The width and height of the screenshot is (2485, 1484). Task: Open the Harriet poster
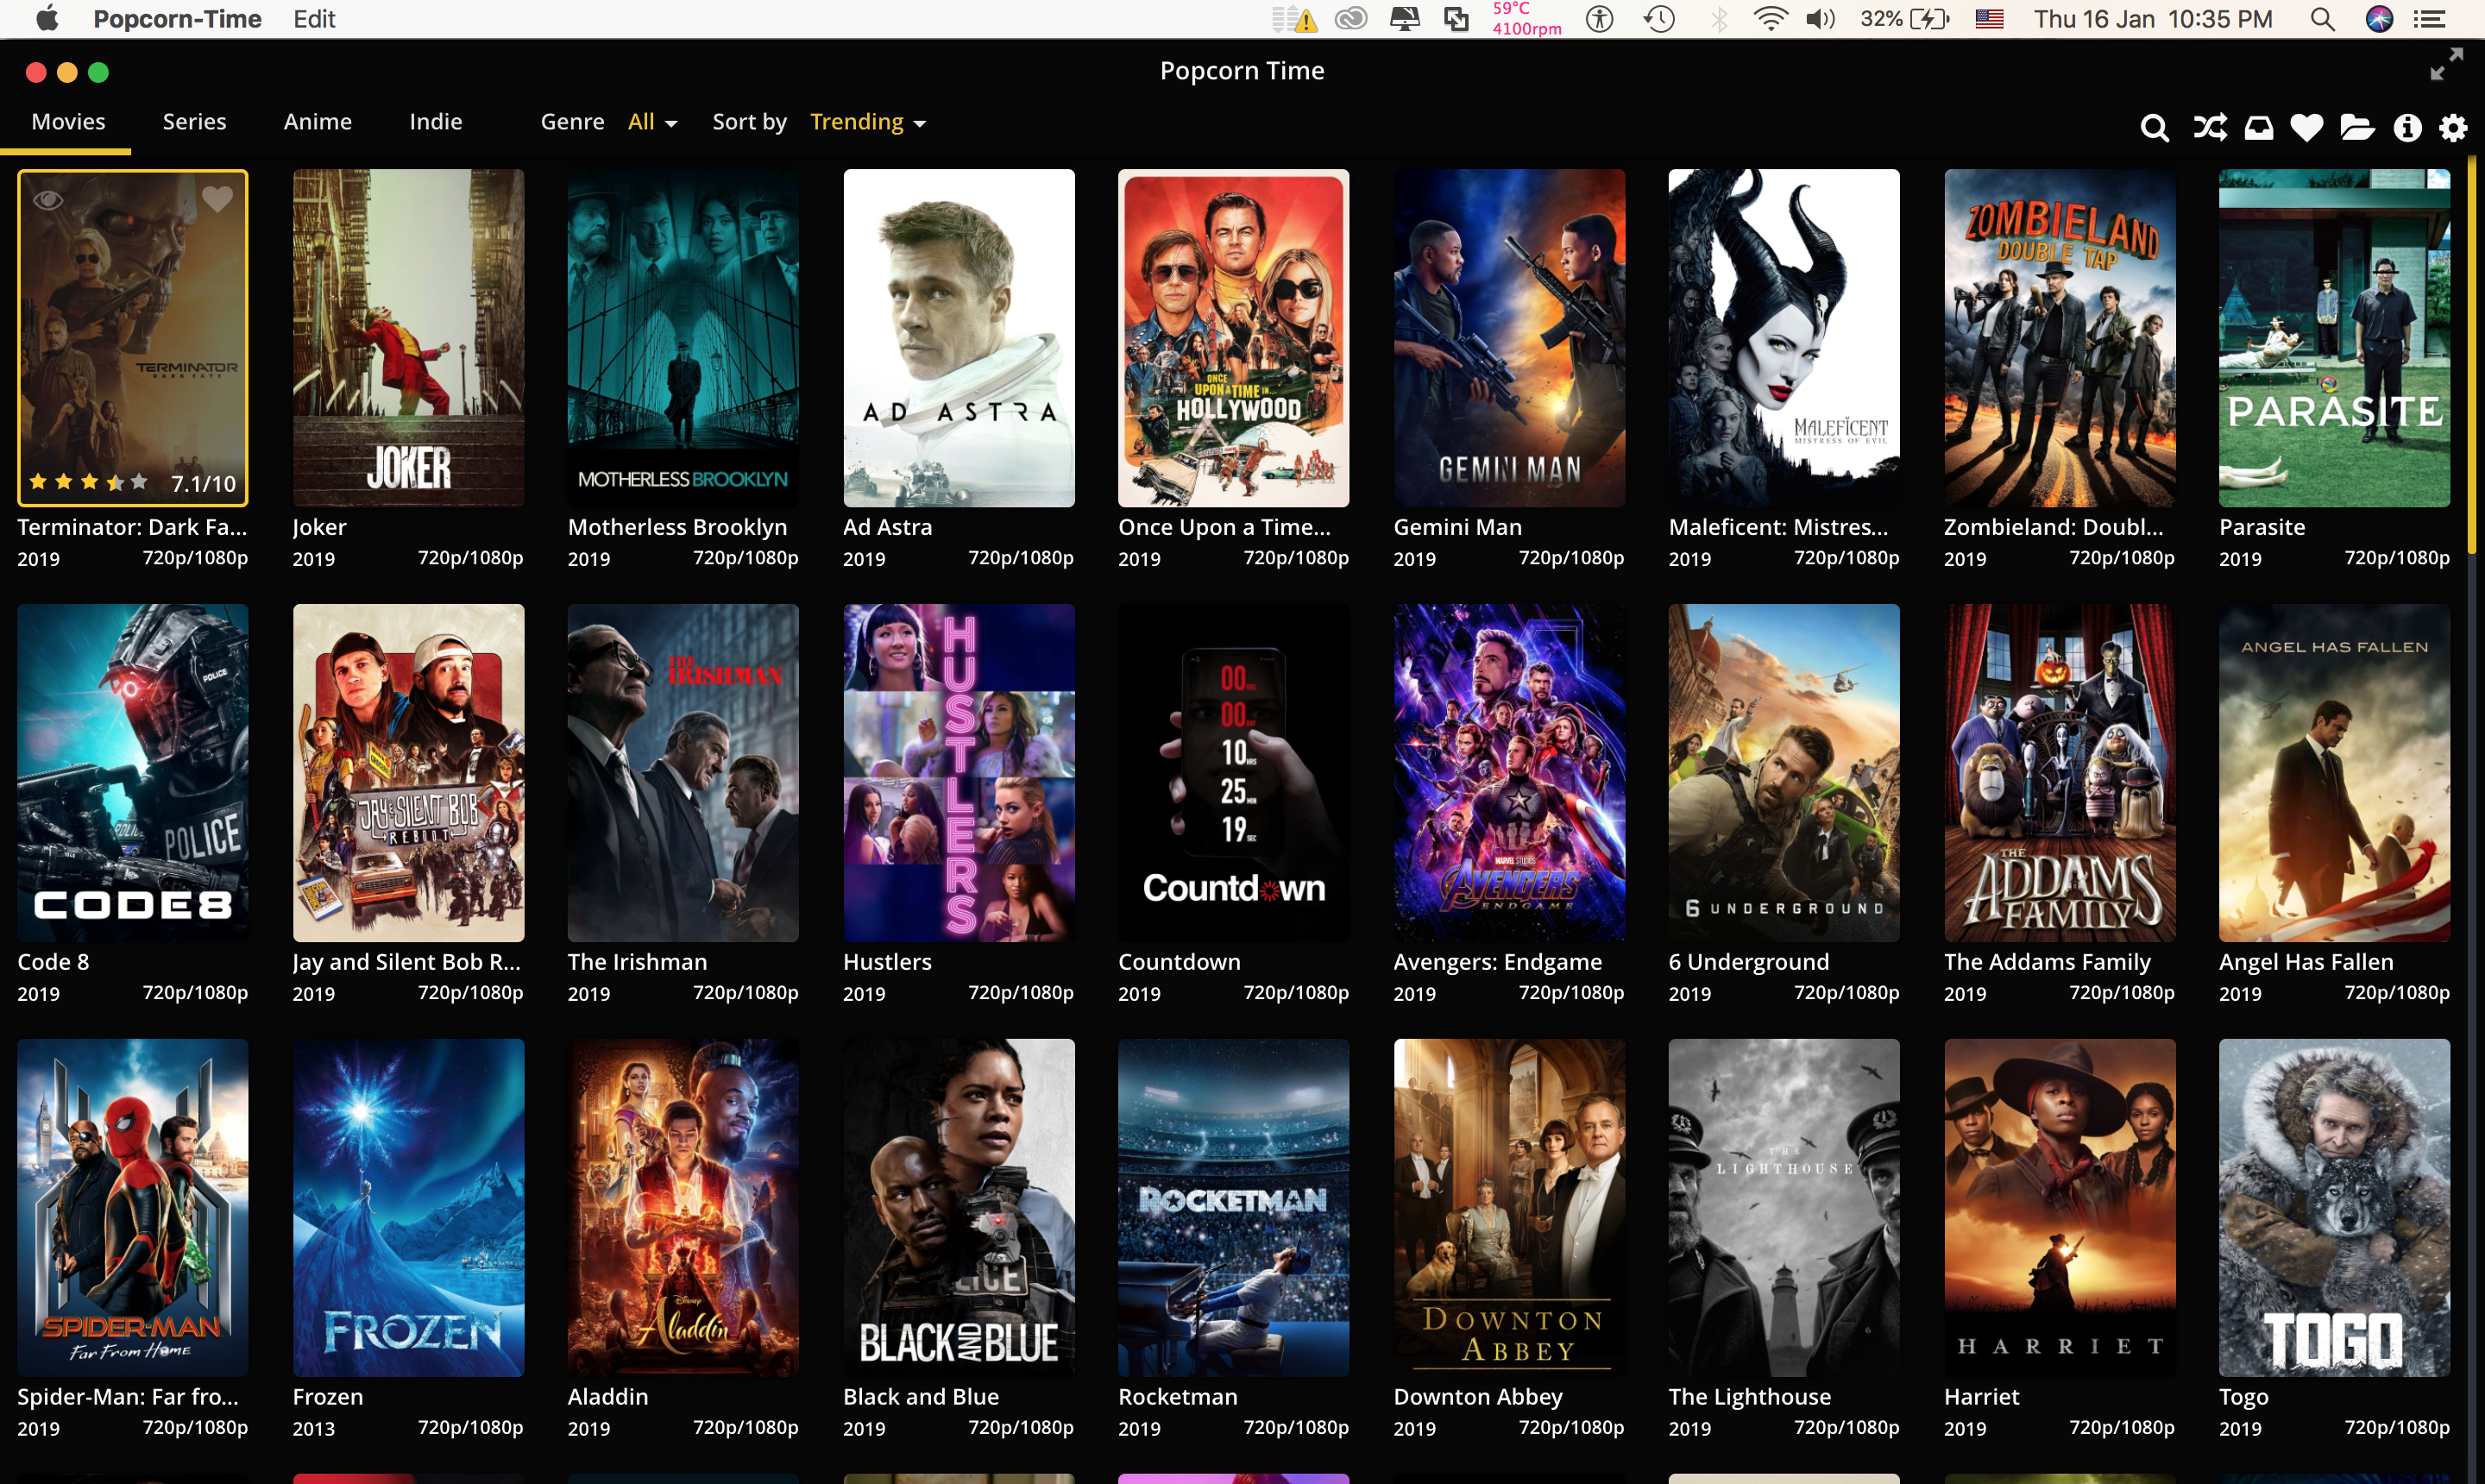click(x=2059, y=1208)
